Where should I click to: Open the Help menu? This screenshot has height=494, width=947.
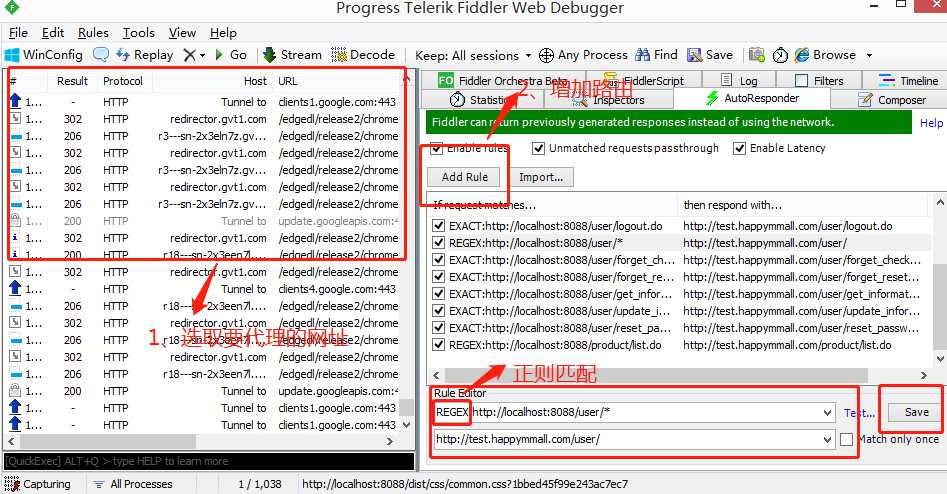(x=223, y=33)
